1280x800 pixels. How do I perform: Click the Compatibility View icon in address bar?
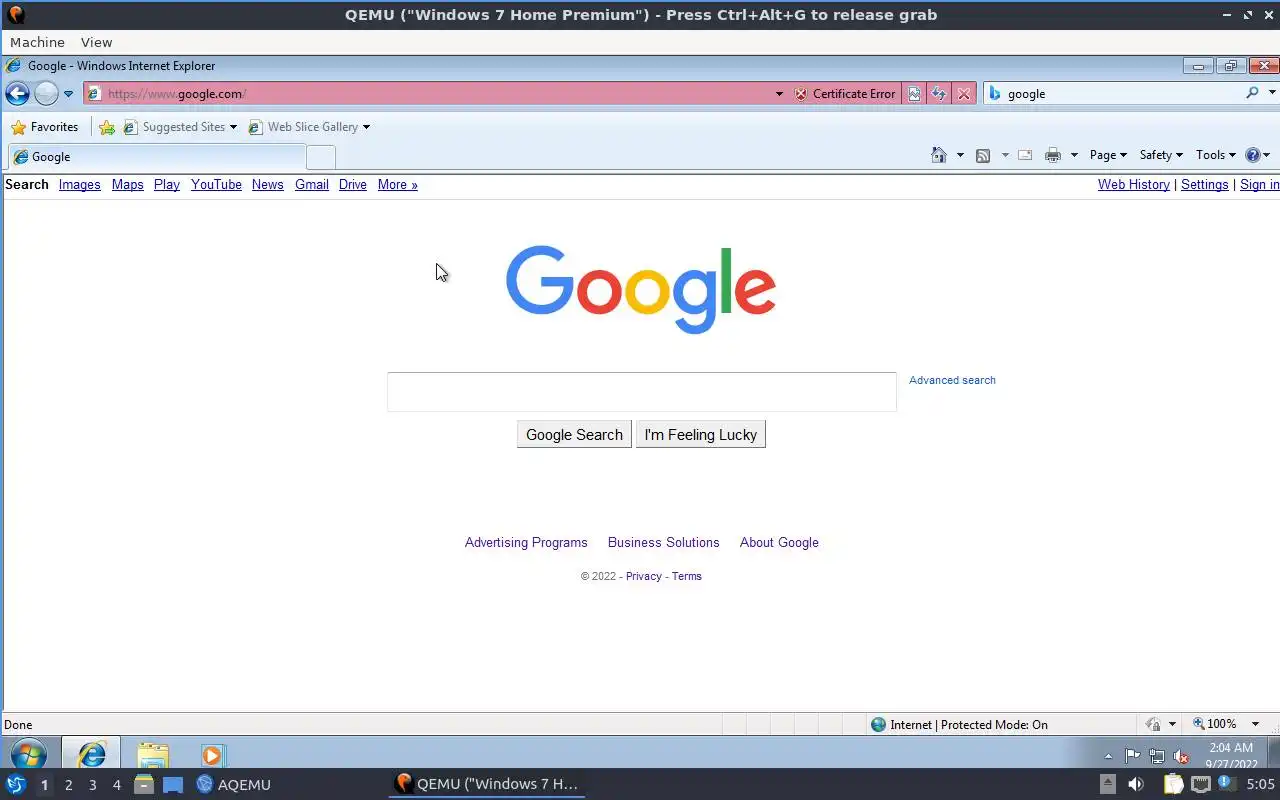(914, 94)
